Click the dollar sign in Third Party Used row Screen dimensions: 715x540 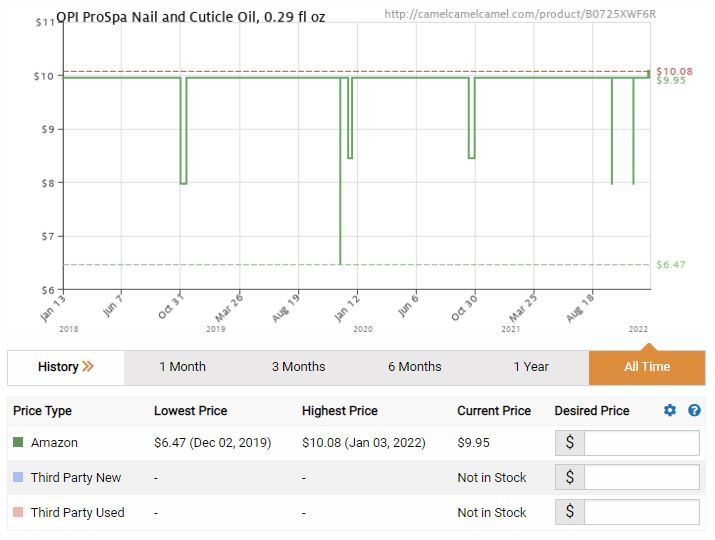click(x=570, y=512)
